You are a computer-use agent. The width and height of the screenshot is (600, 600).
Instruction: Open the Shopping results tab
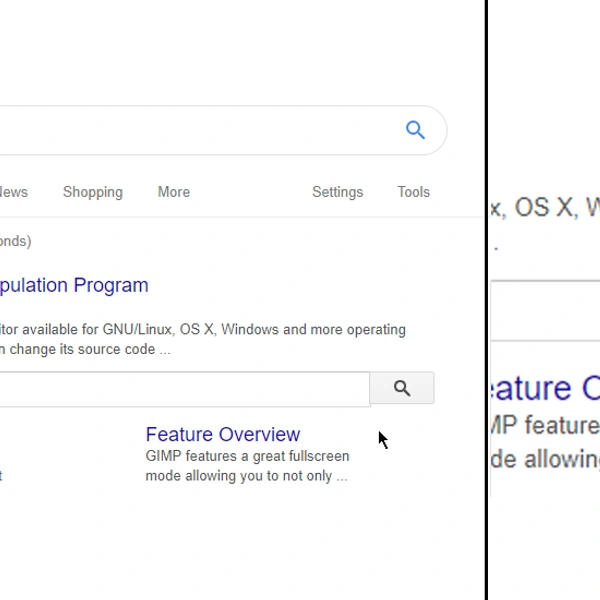(x=92, y=192)
